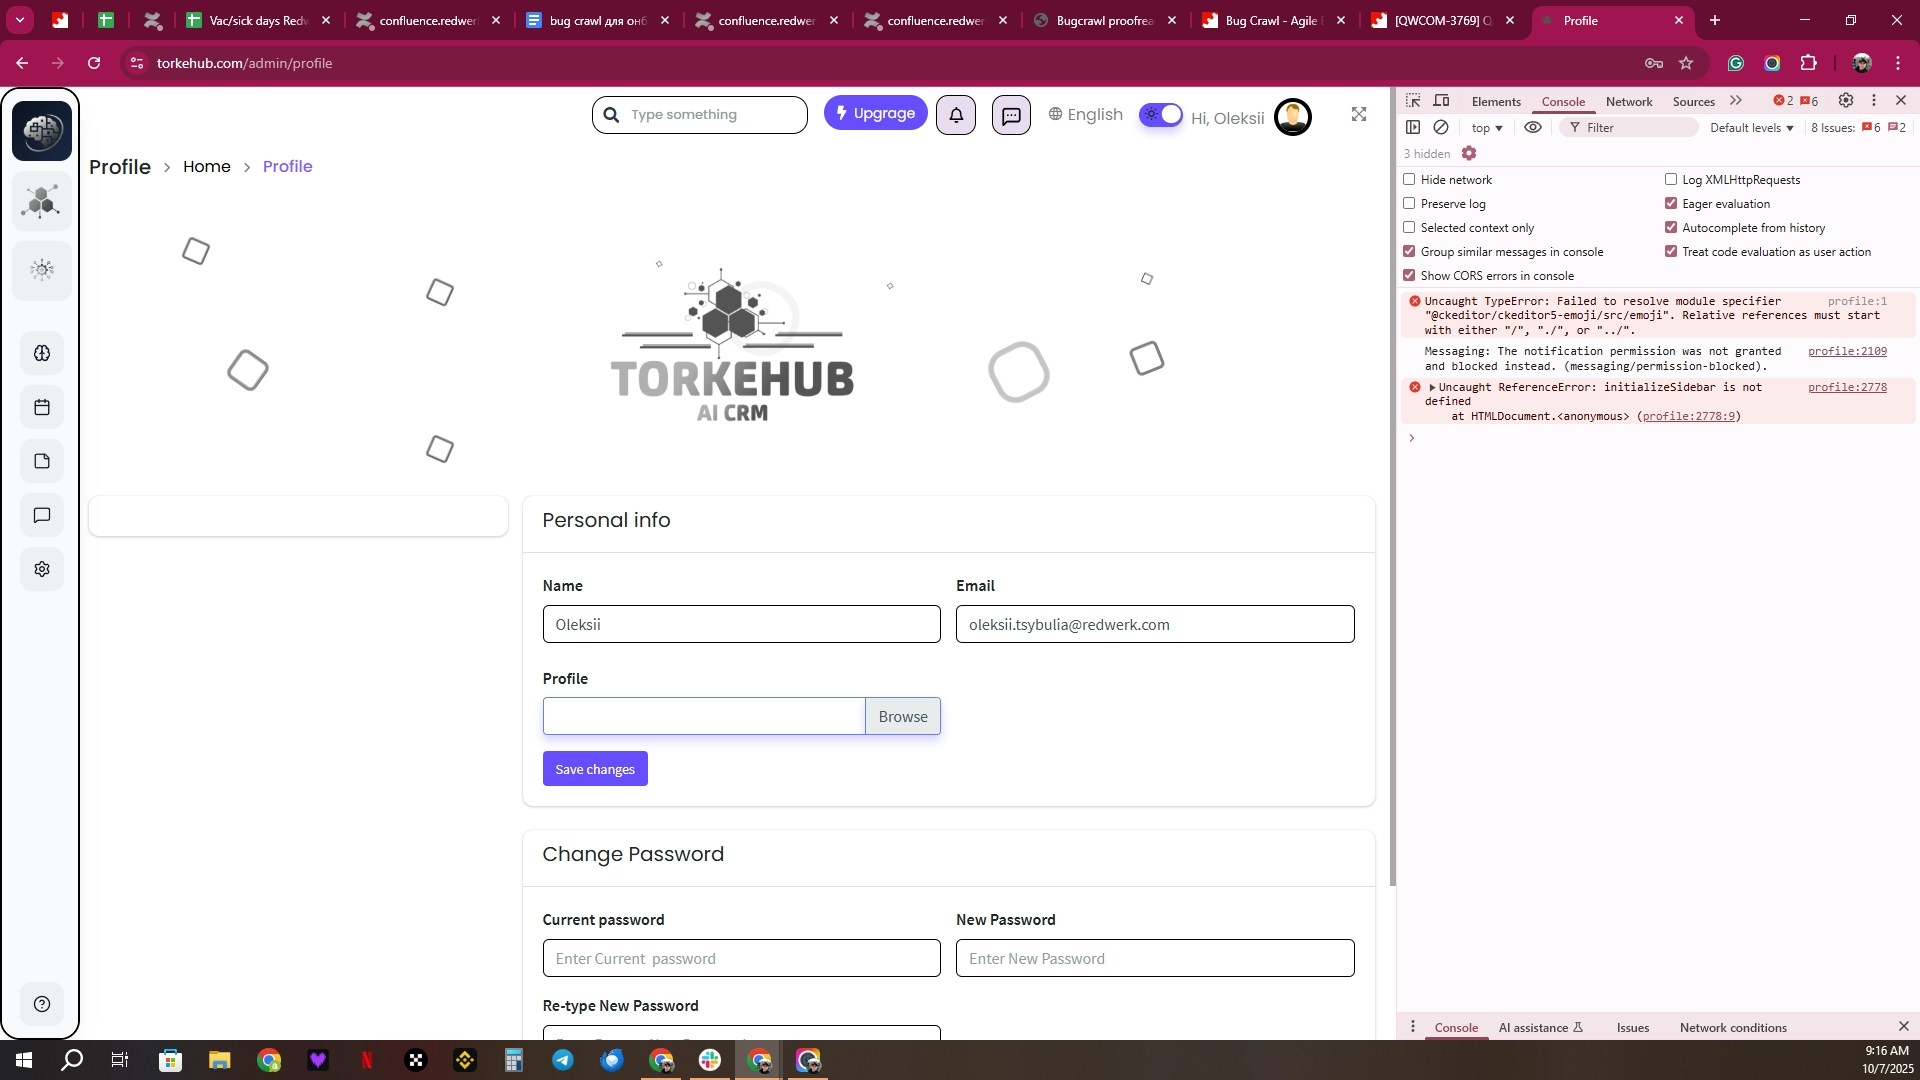Open the chat bubble icon in the sidebar

42,515
